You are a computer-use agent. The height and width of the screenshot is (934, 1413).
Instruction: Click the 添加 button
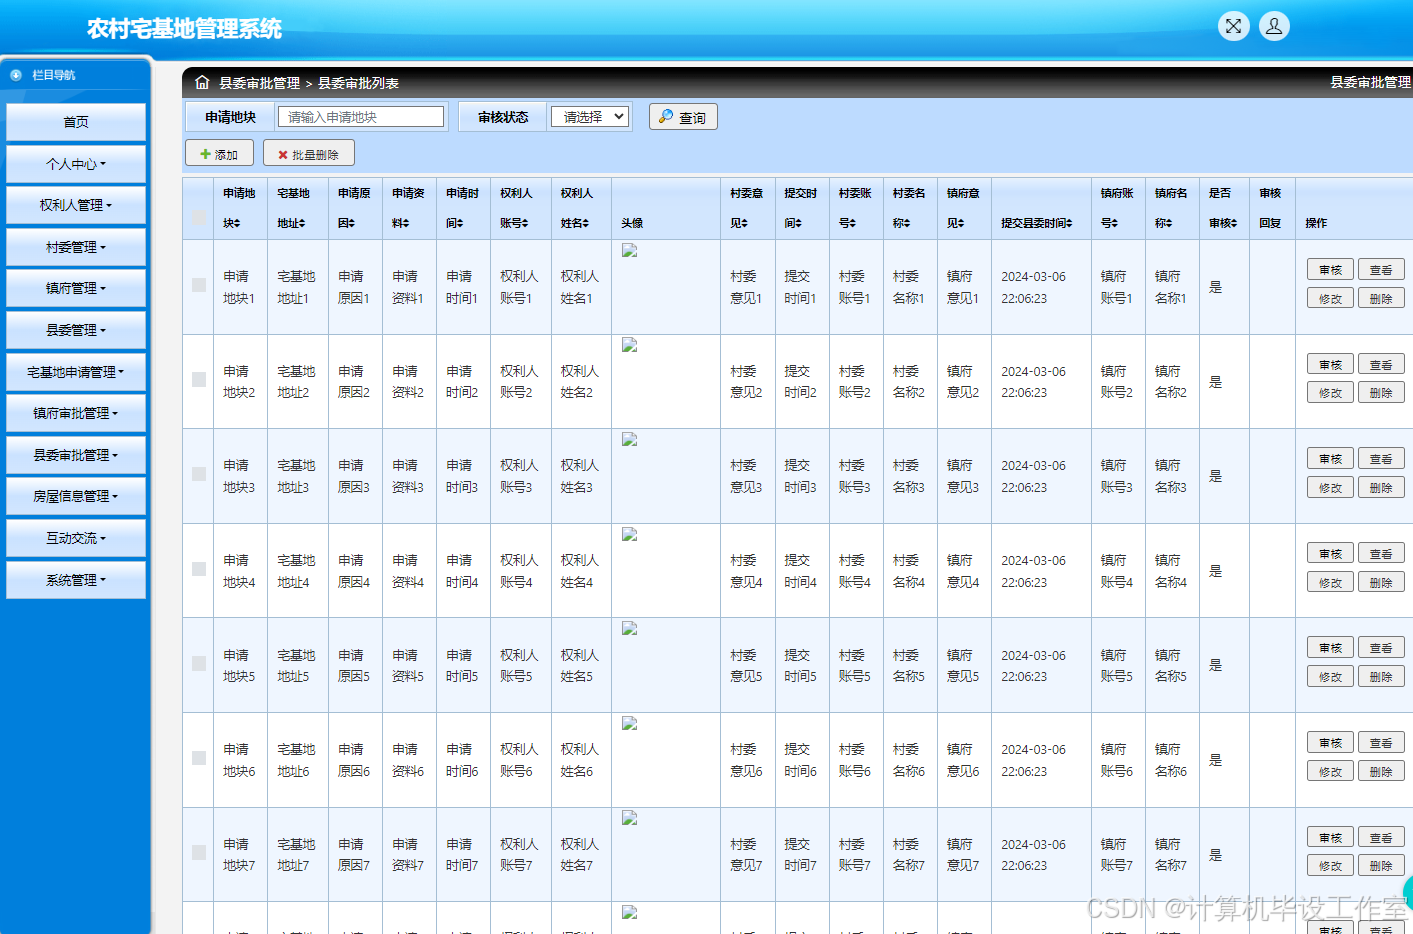click(219, 154)
